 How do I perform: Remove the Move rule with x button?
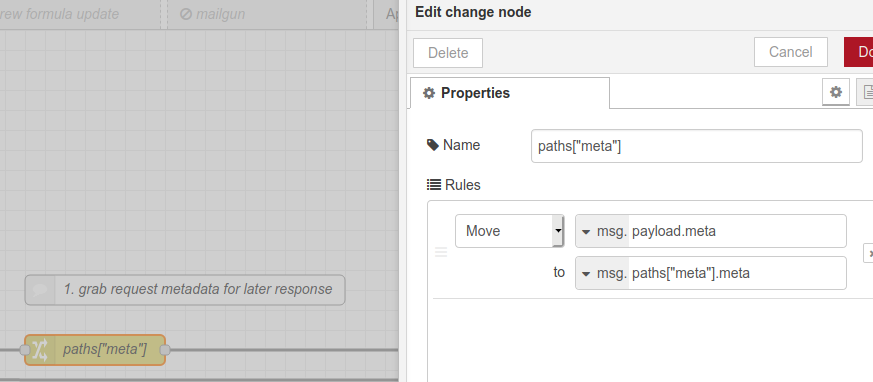pos(868,253)
